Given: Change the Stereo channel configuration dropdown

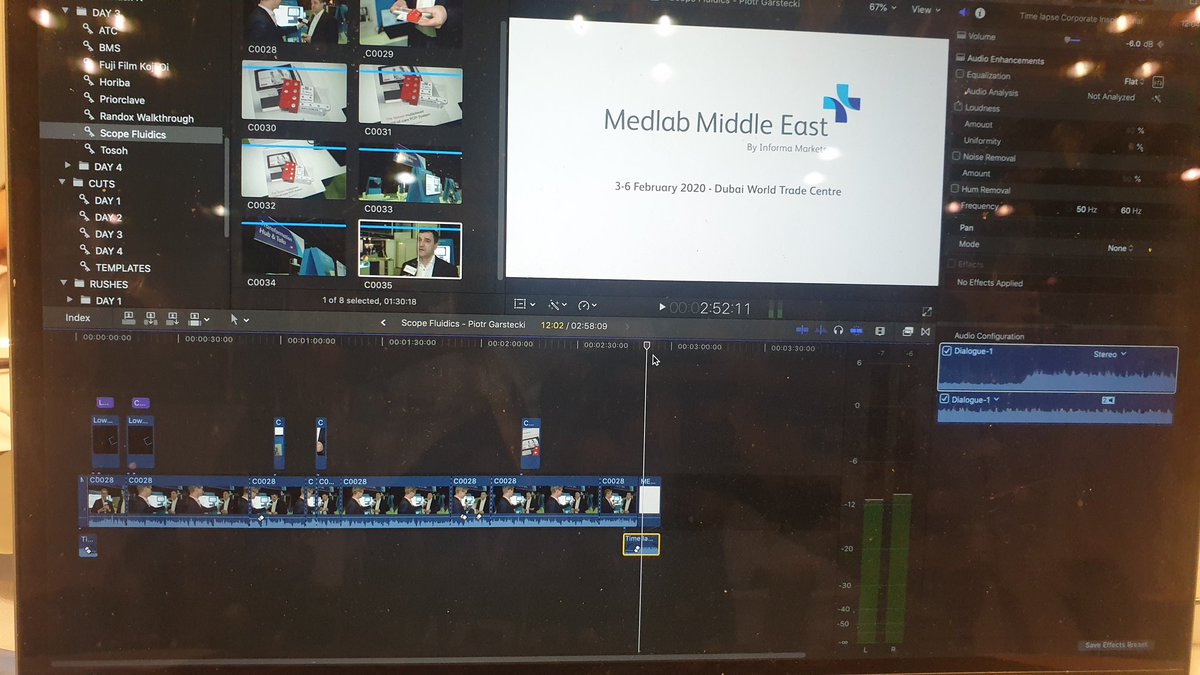Looking at the screenshot, I should pyautogui.click(x=1110, y=354).
